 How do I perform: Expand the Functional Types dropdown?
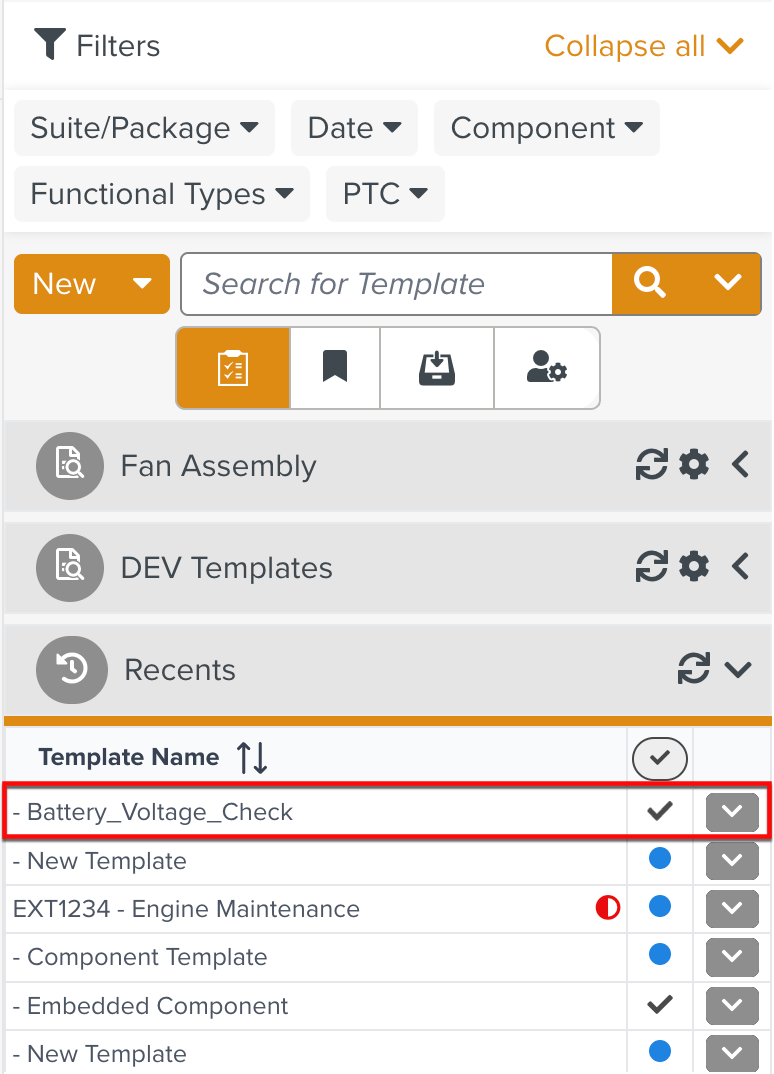[162, 194]
